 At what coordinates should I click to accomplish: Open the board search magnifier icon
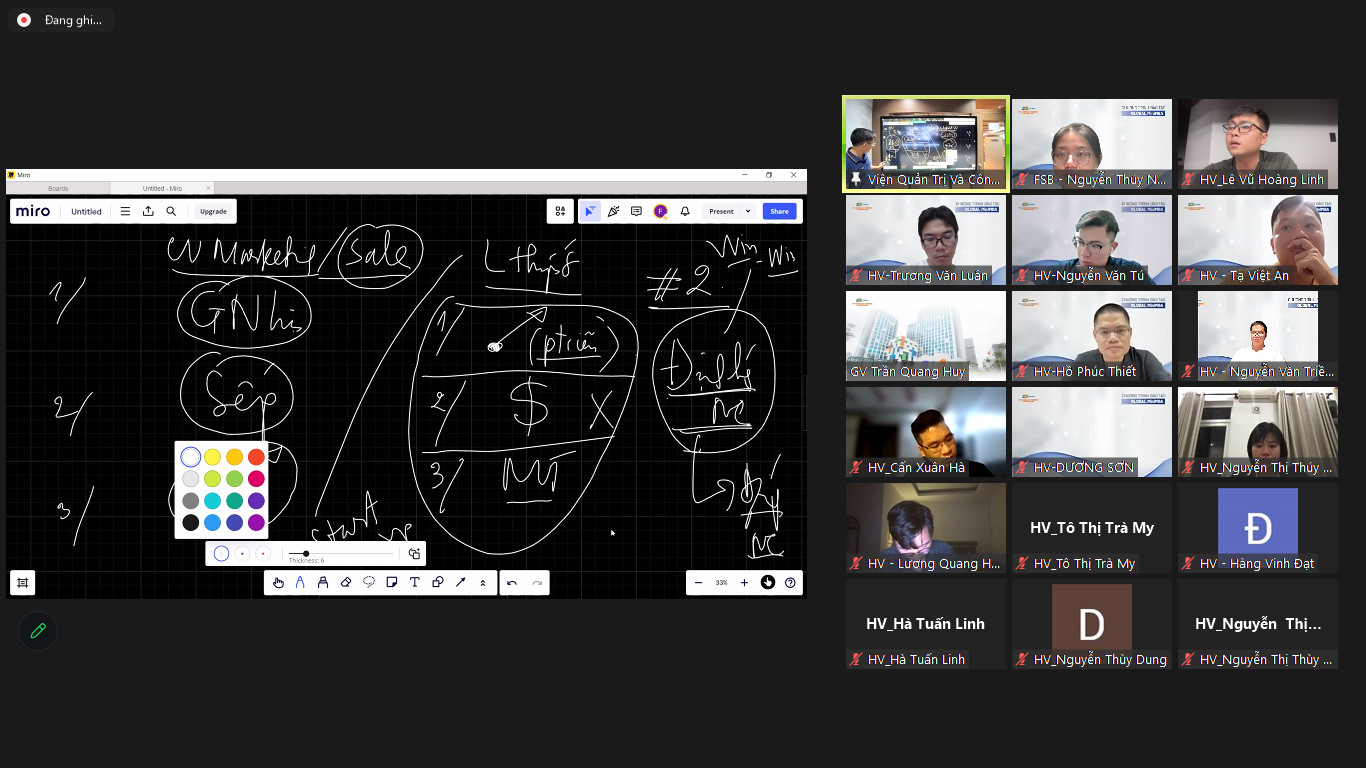point(171,211)
